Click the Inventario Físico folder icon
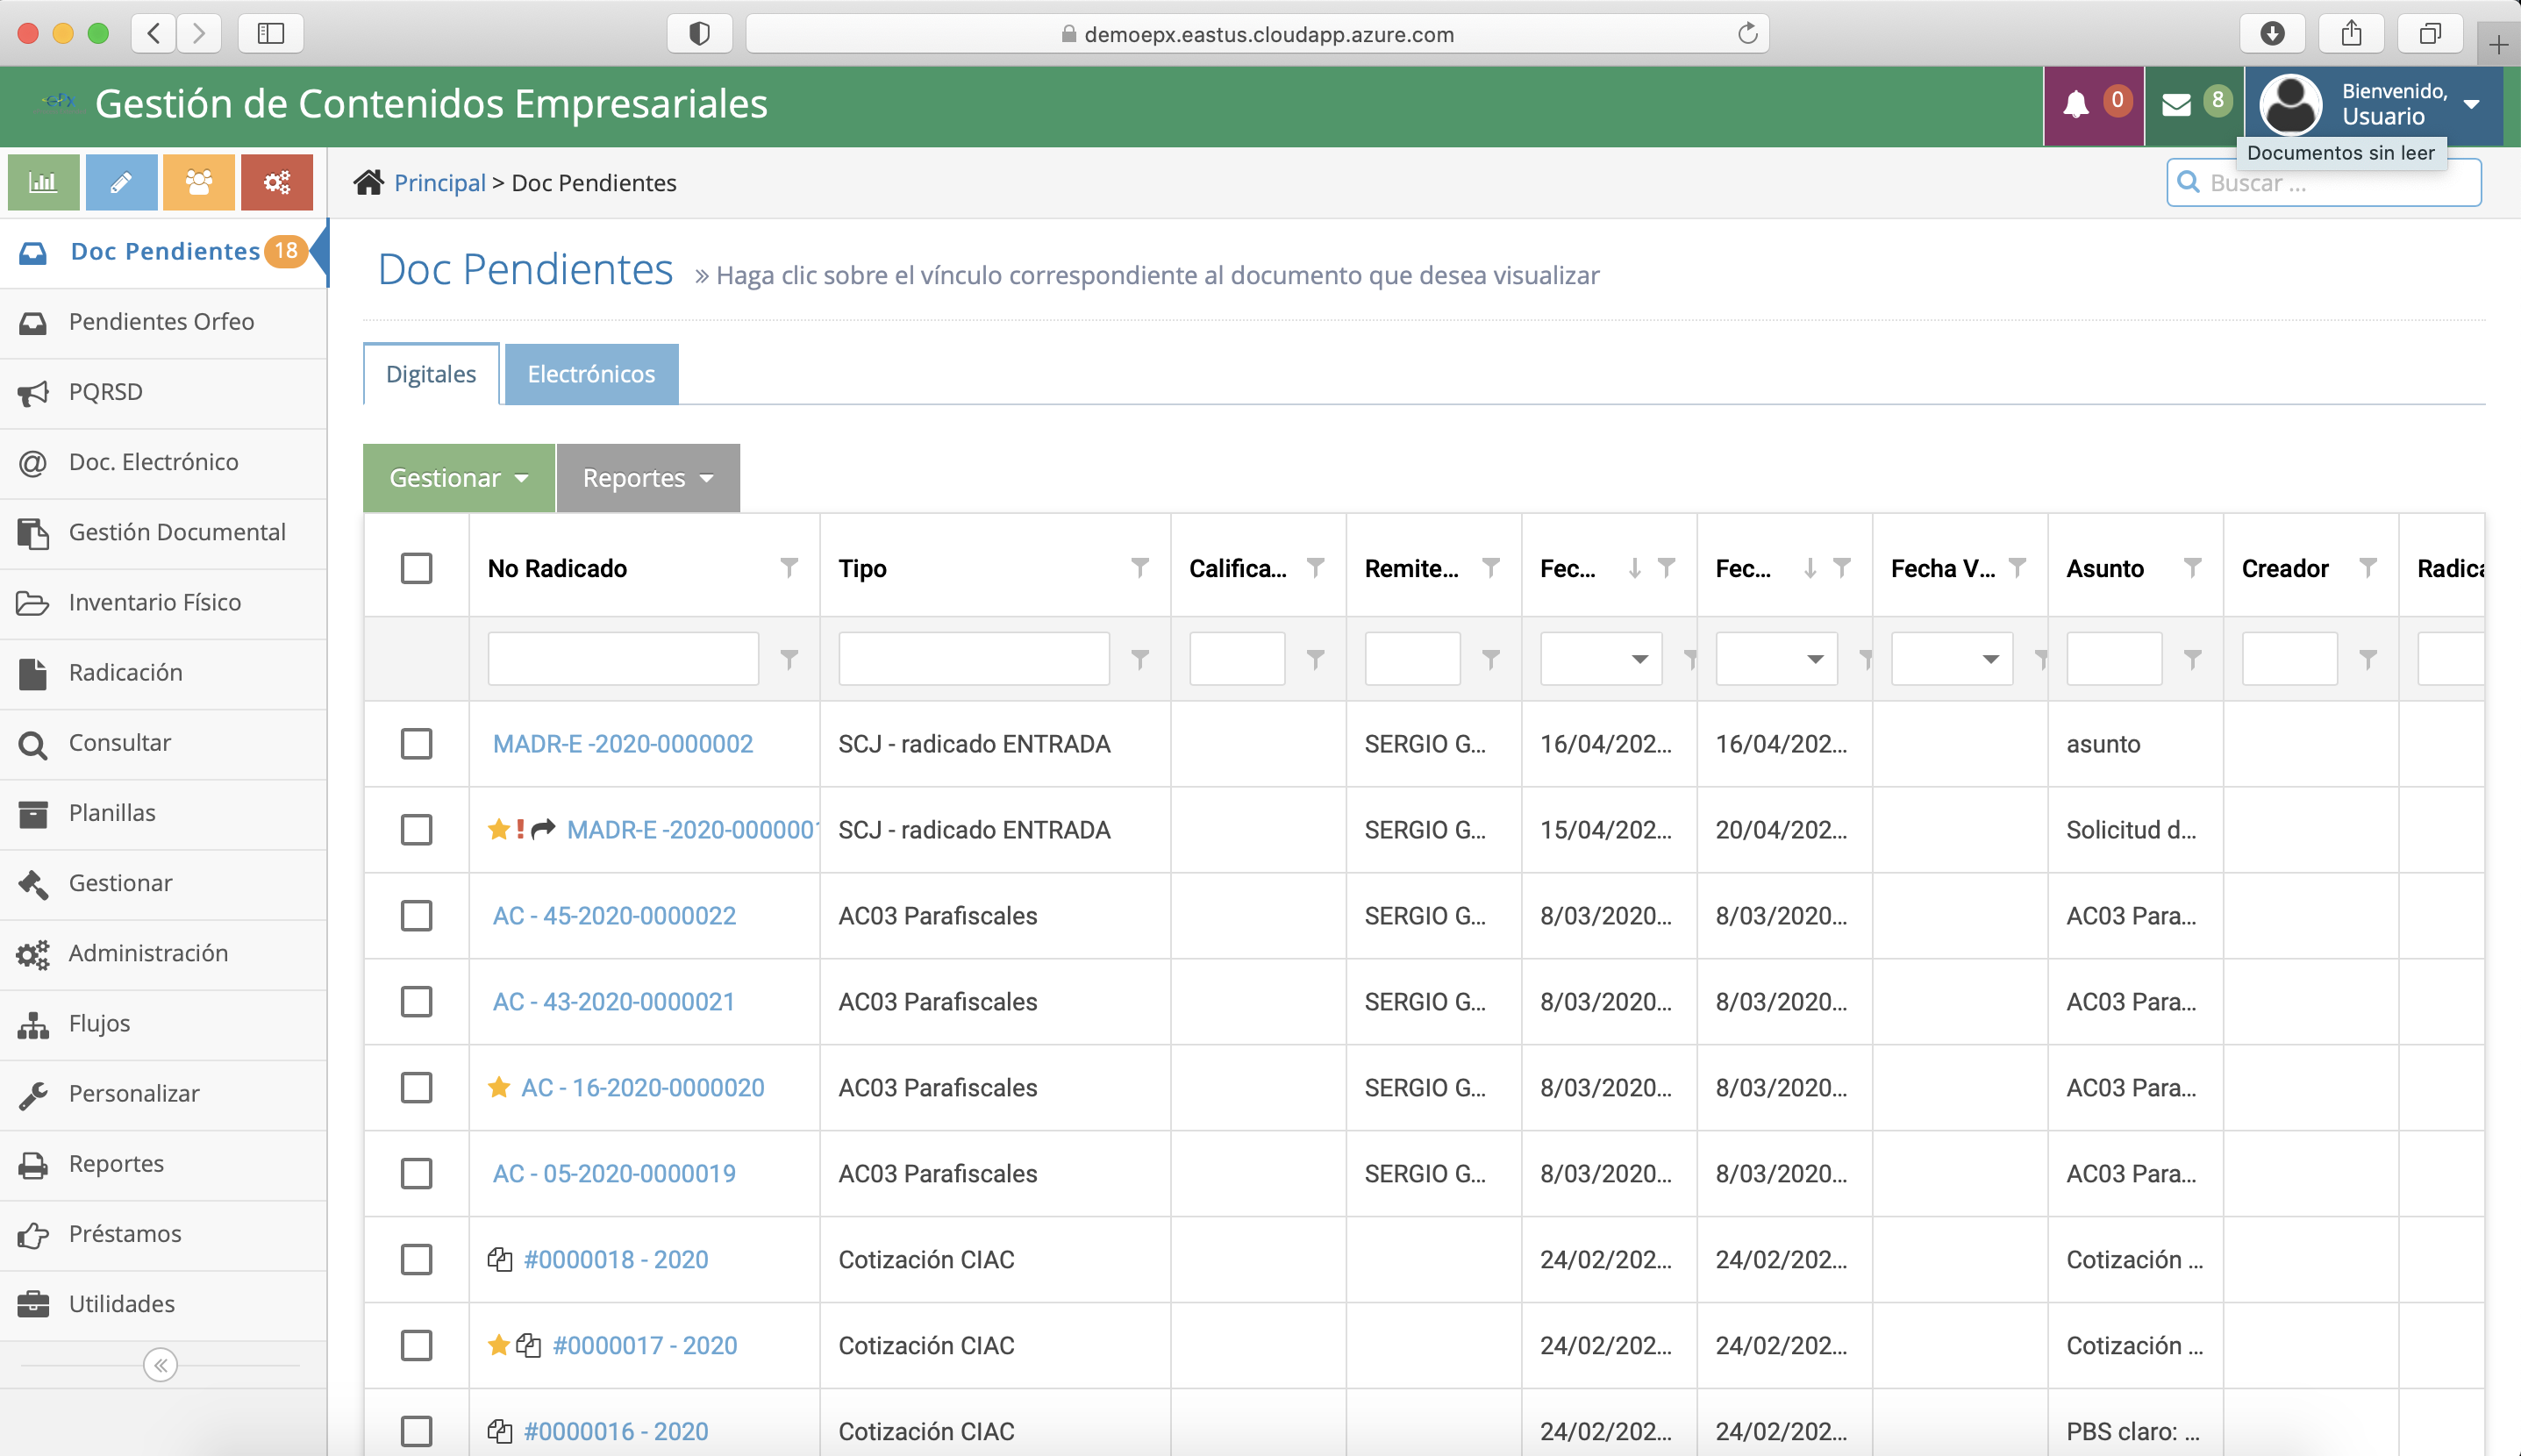Screen dimensions: 2521x1456 (33, 603)
